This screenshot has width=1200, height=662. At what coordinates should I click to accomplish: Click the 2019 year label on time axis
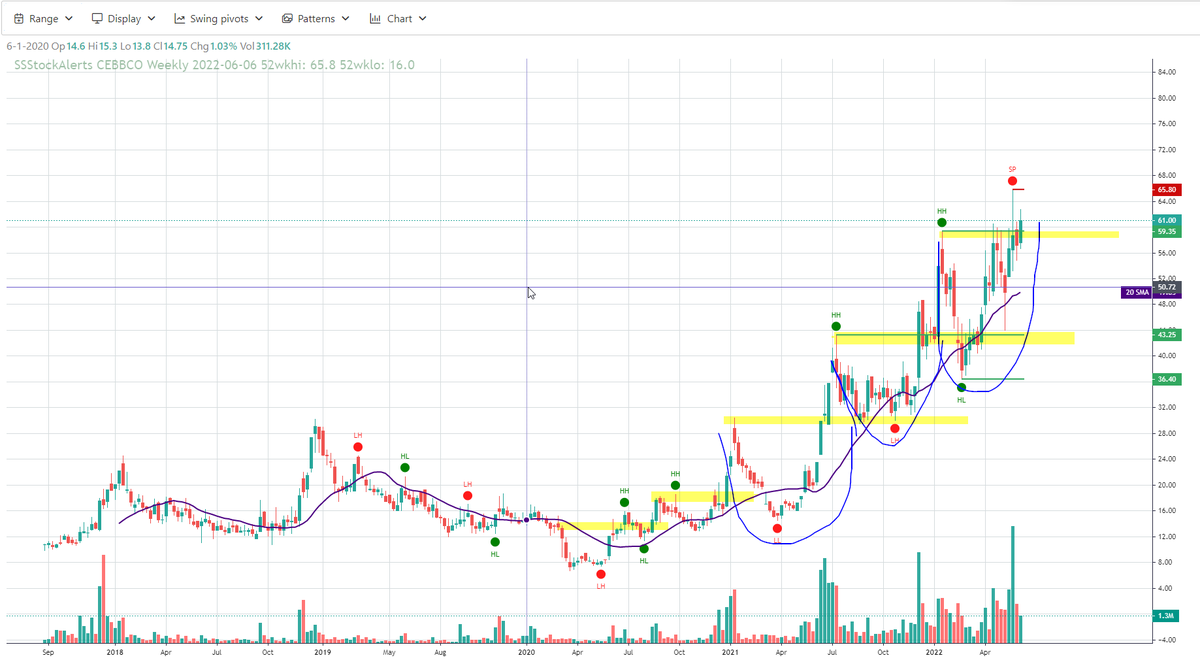(x=323, y=651)
